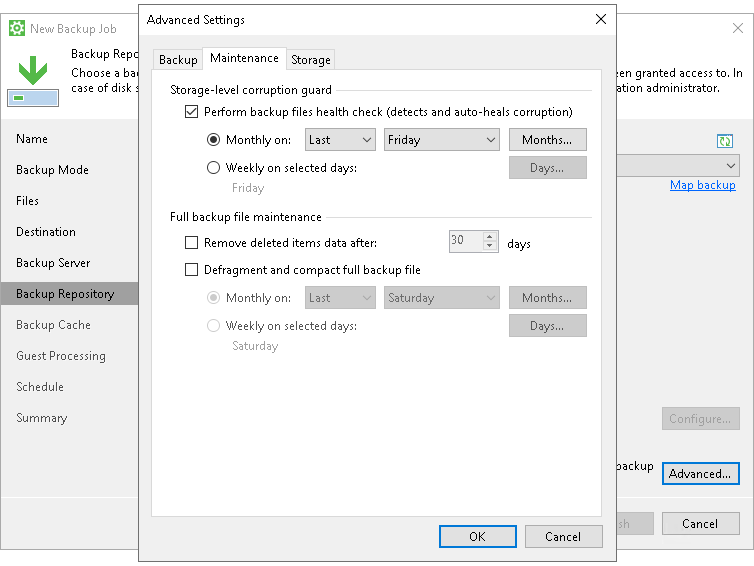Enable Defragment and compact full backup file
This screenshot has height=566, width=754.
[192, 269]
